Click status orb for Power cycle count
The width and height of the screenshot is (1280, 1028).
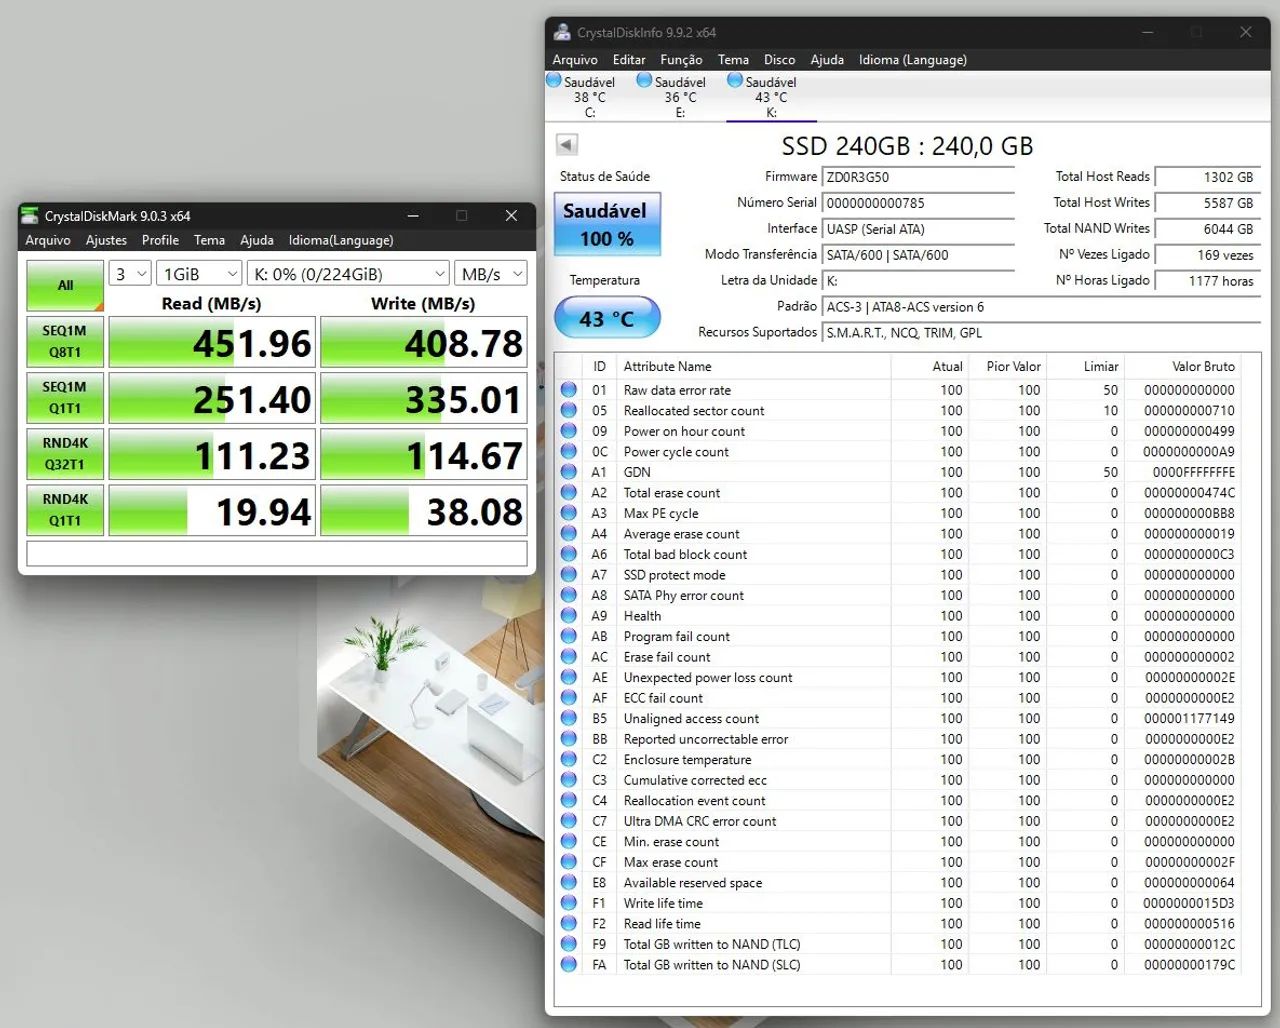(569, 451)
